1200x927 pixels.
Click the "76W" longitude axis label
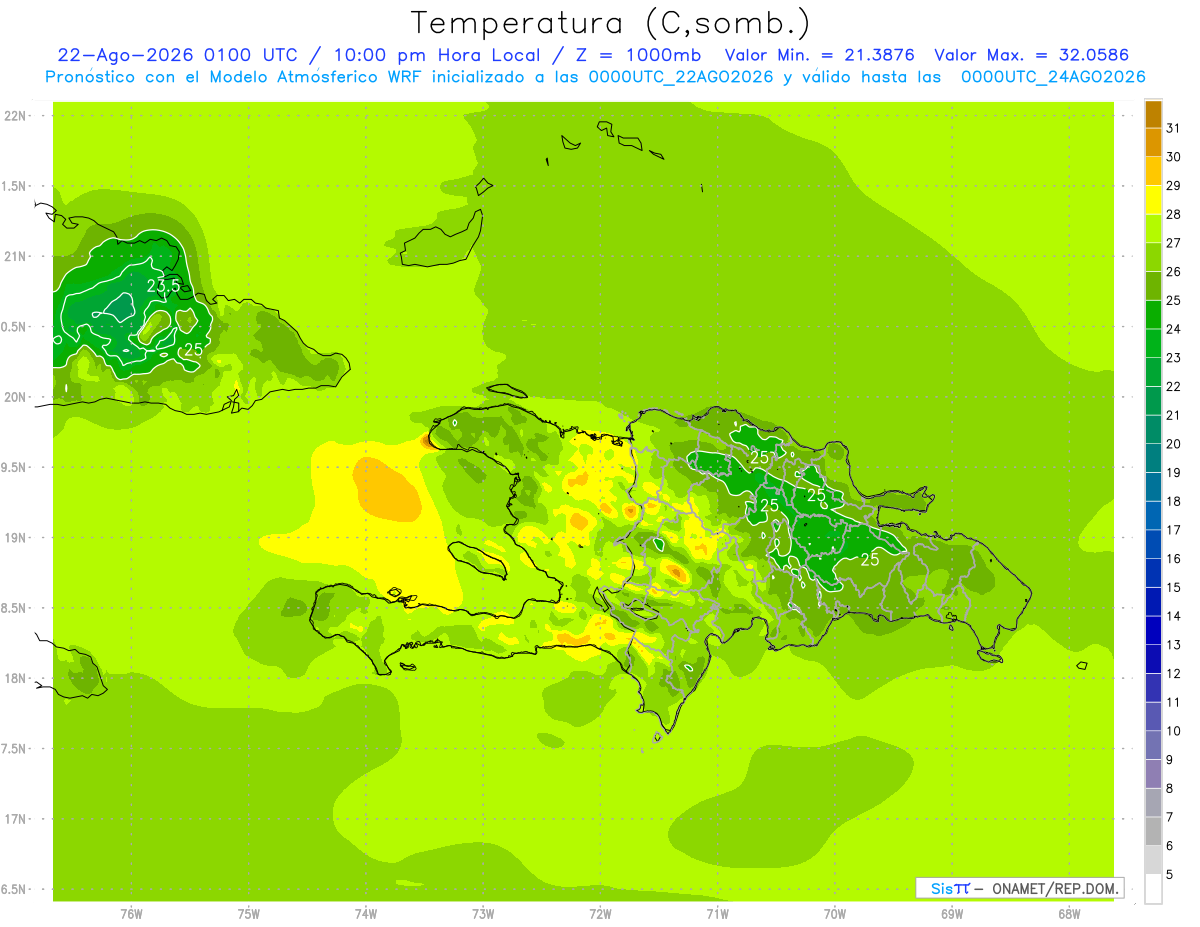click(131, 913)
